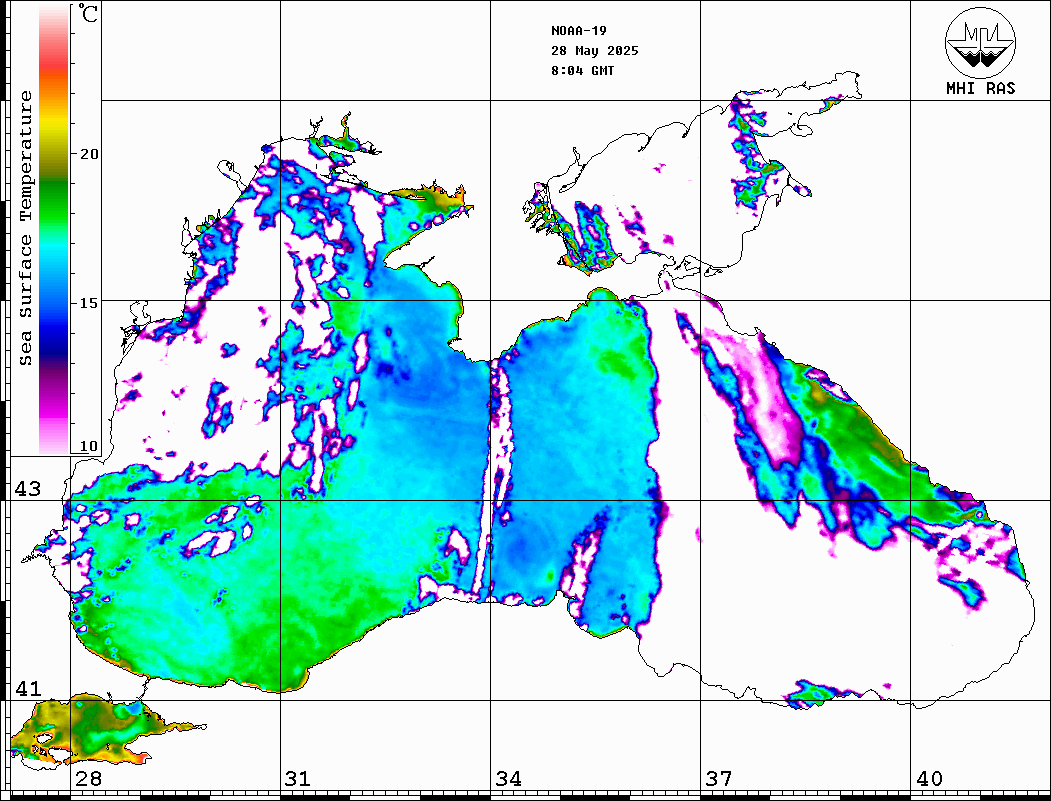Click the '20' mark on temperature scale

point(88,154)
